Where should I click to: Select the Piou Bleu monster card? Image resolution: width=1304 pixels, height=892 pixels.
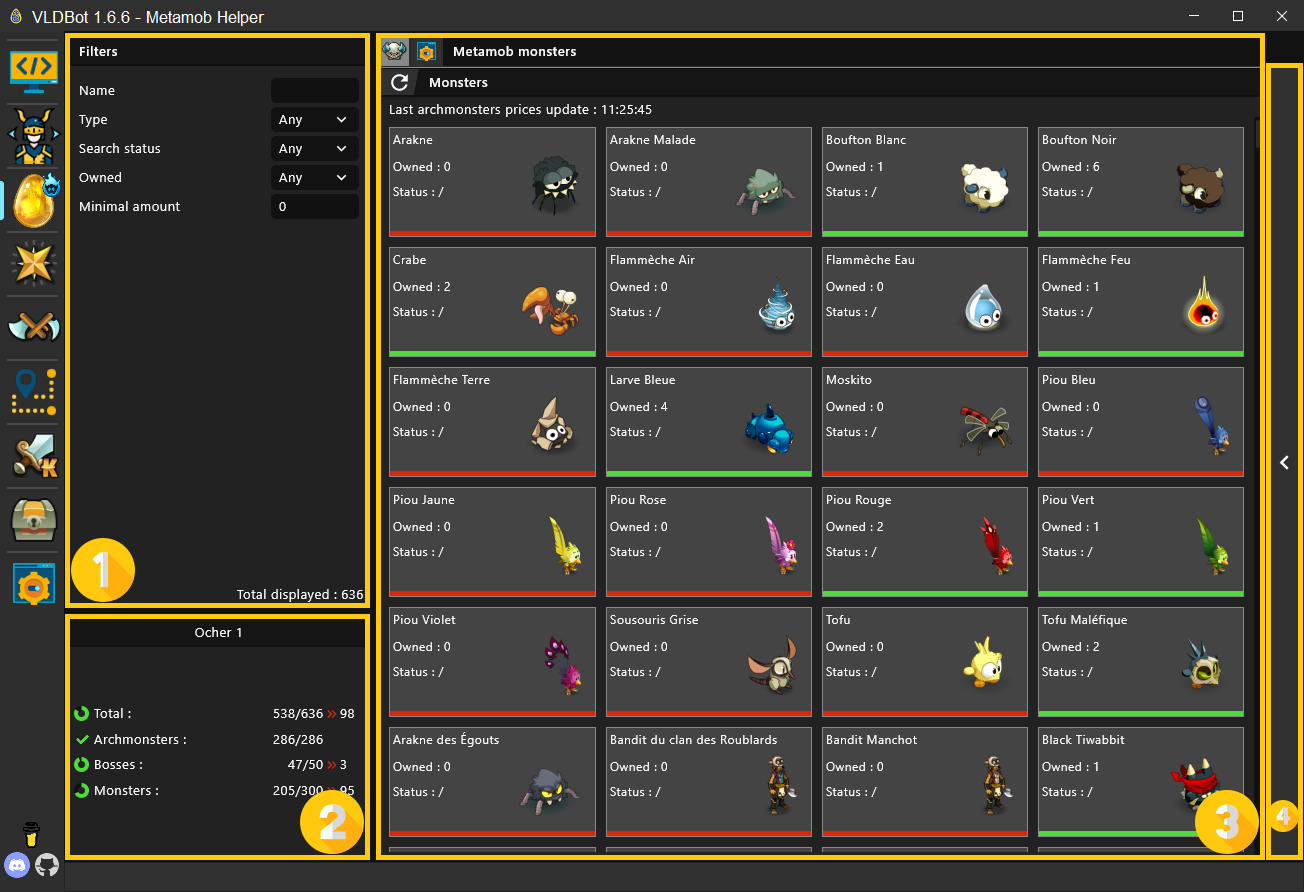tap(1141, 421)
